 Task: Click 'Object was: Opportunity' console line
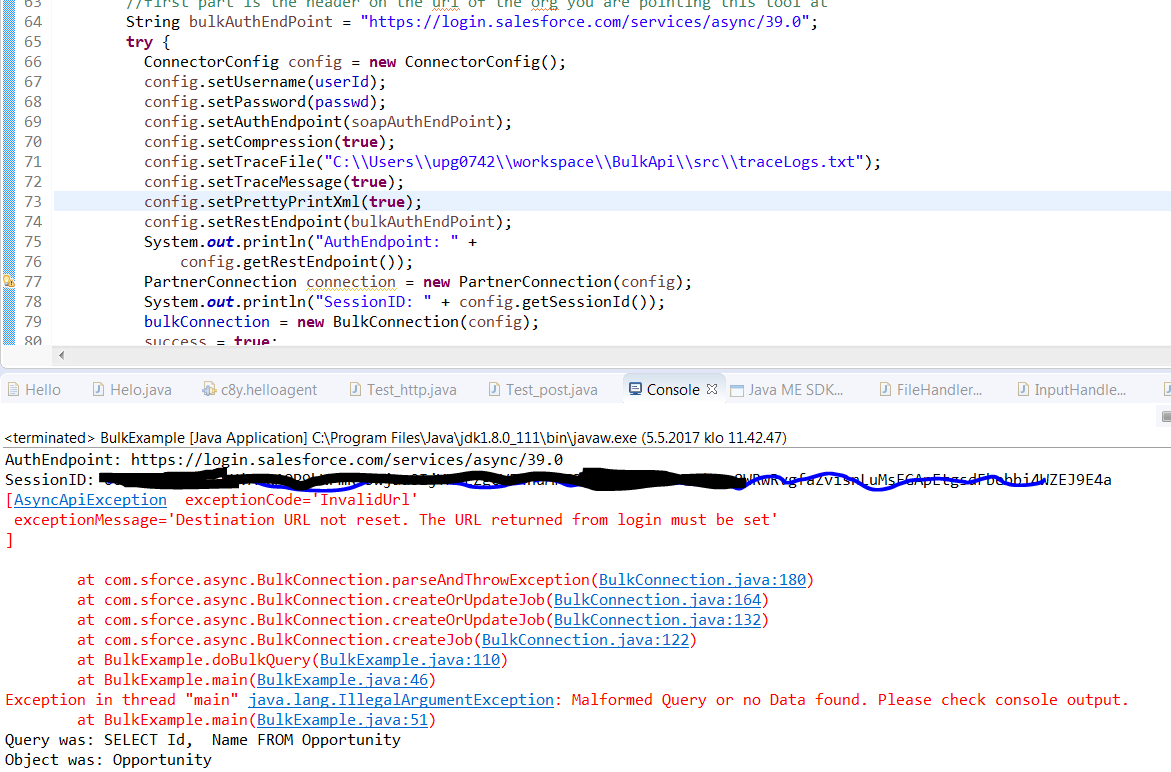[x=108, y=760]
